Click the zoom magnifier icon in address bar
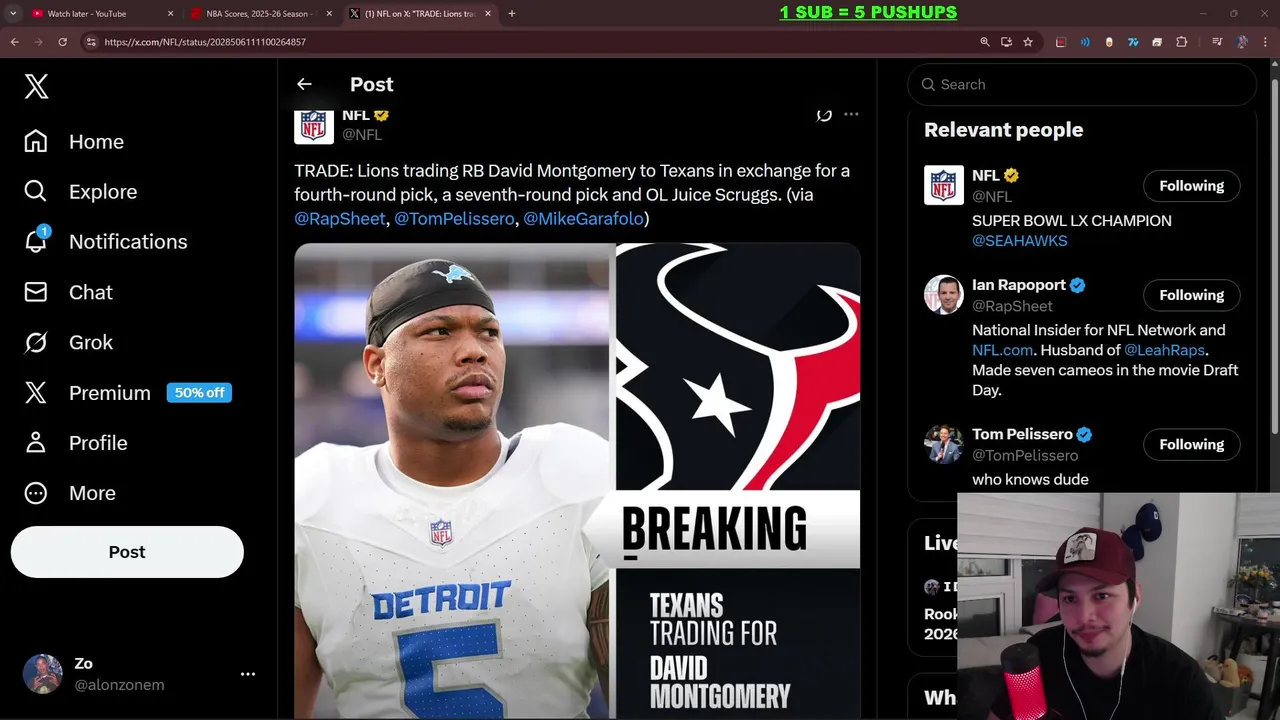Screen dimensions: 1280x720 click(985, 42)
